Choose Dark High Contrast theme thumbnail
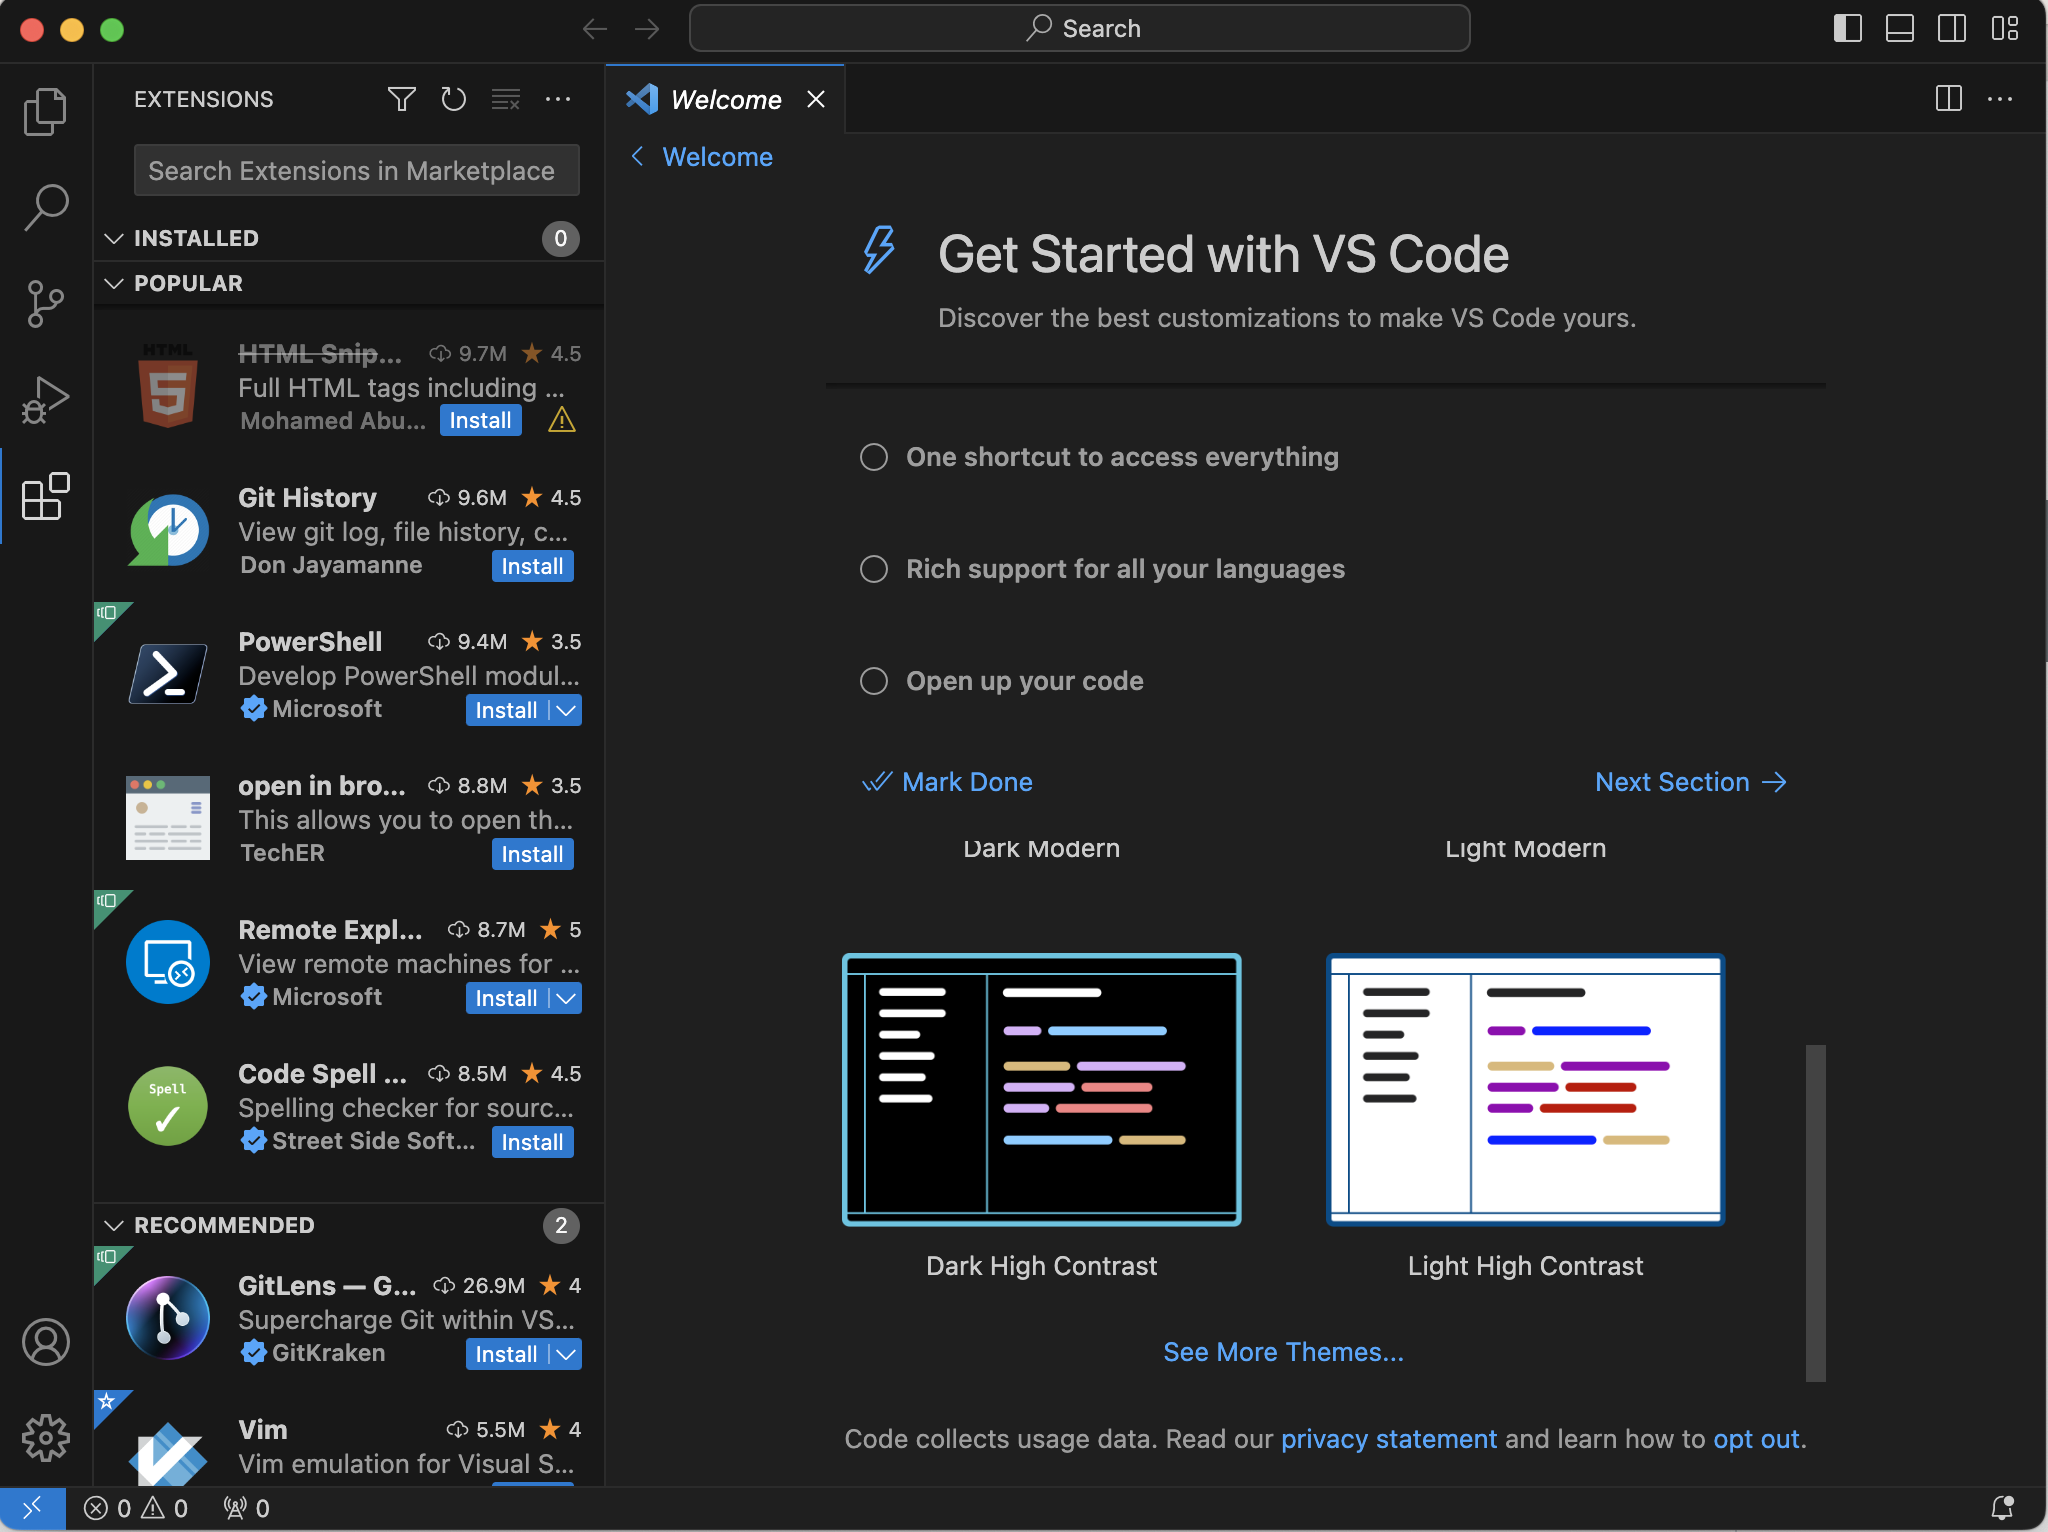 coord(1041,1089)
